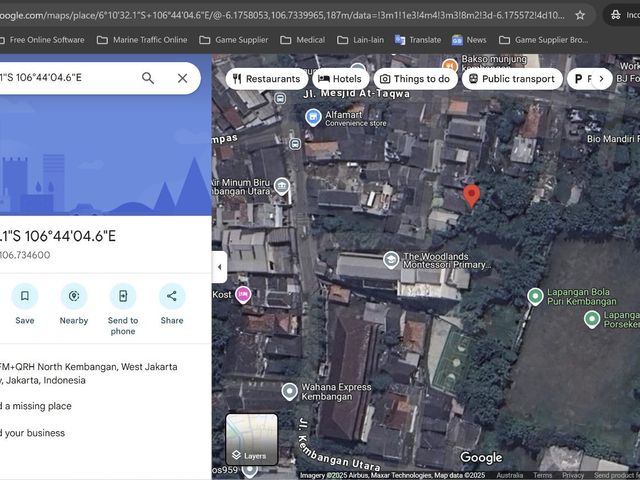This screenshot has width=640, height=480.
Task: Open the Privacy link in map footer
Action: tap(573, 475)
